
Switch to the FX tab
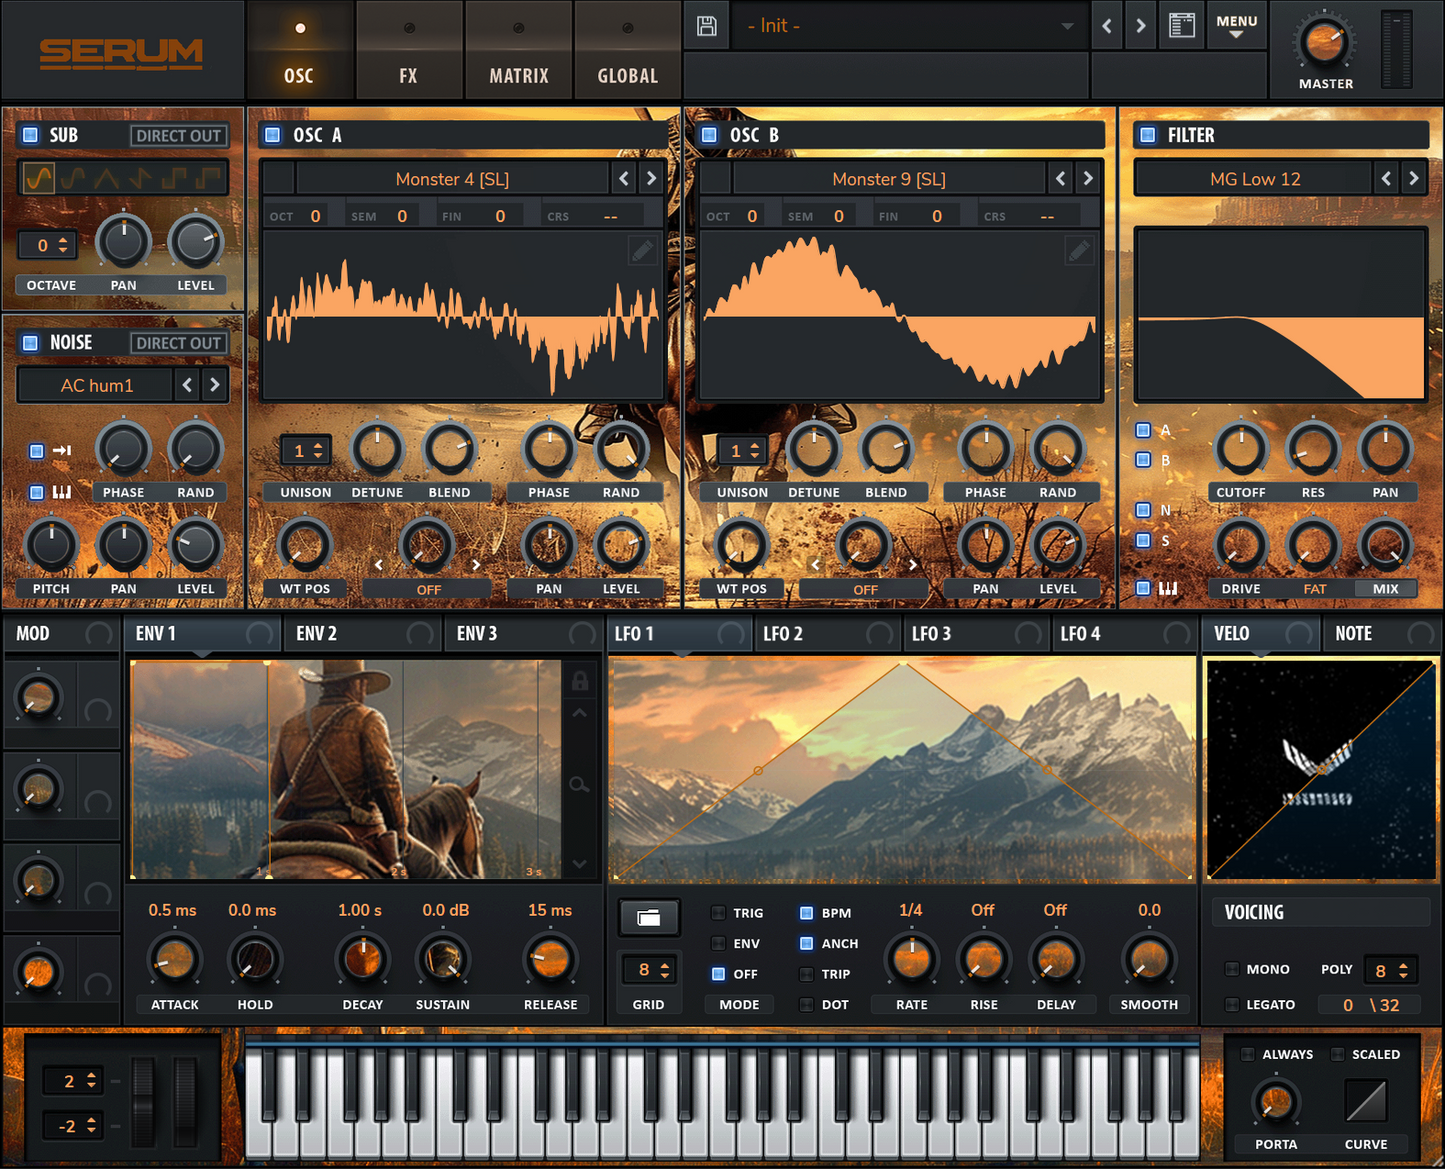coord(408,50)
